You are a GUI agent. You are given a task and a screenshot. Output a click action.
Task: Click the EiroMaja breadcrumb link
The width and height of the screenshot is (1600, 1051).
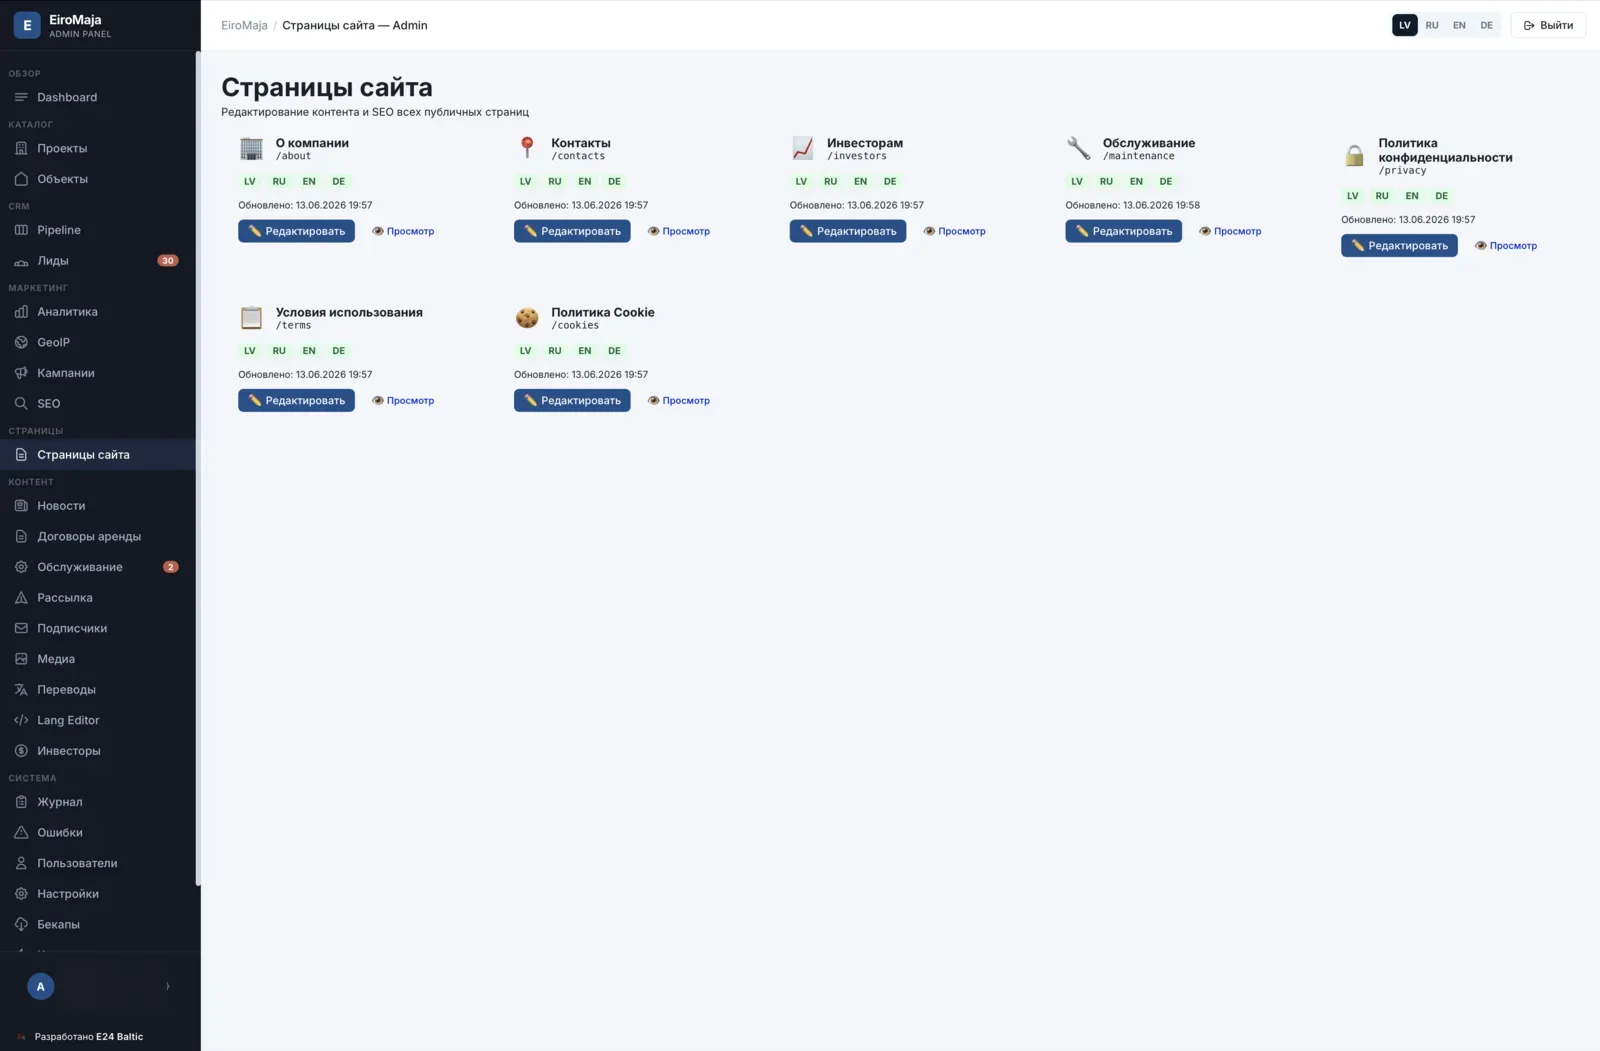point(244,25)
